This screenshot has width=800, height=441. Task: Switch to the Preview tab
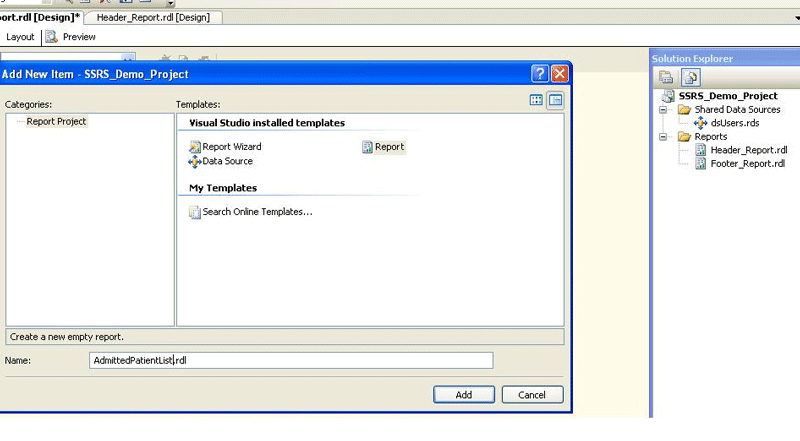pyautogui.click(x=71, y=37)
